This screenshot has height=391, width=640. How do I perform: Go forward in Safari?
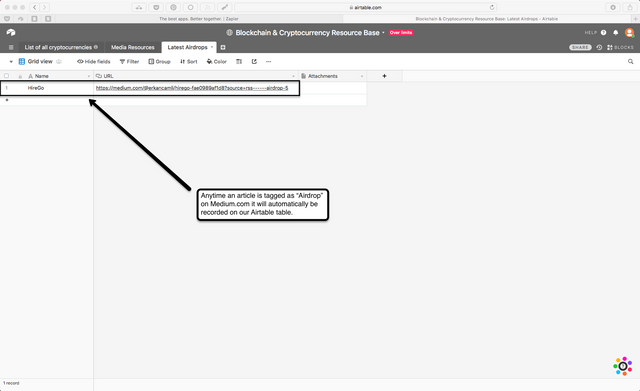pos(44,7)
